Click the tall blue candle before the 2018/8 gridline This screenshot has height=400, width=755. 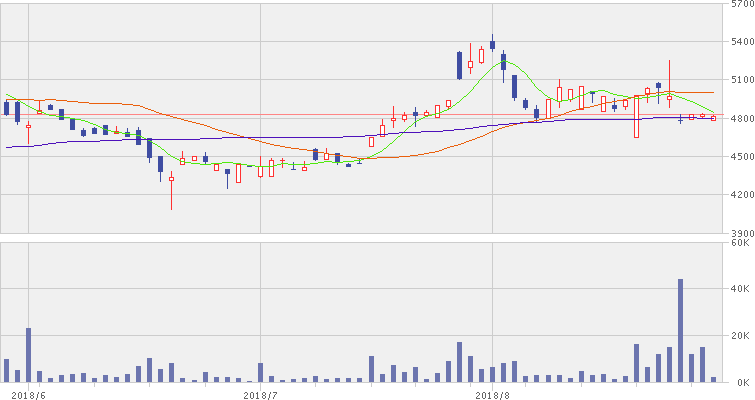(459, 64)
